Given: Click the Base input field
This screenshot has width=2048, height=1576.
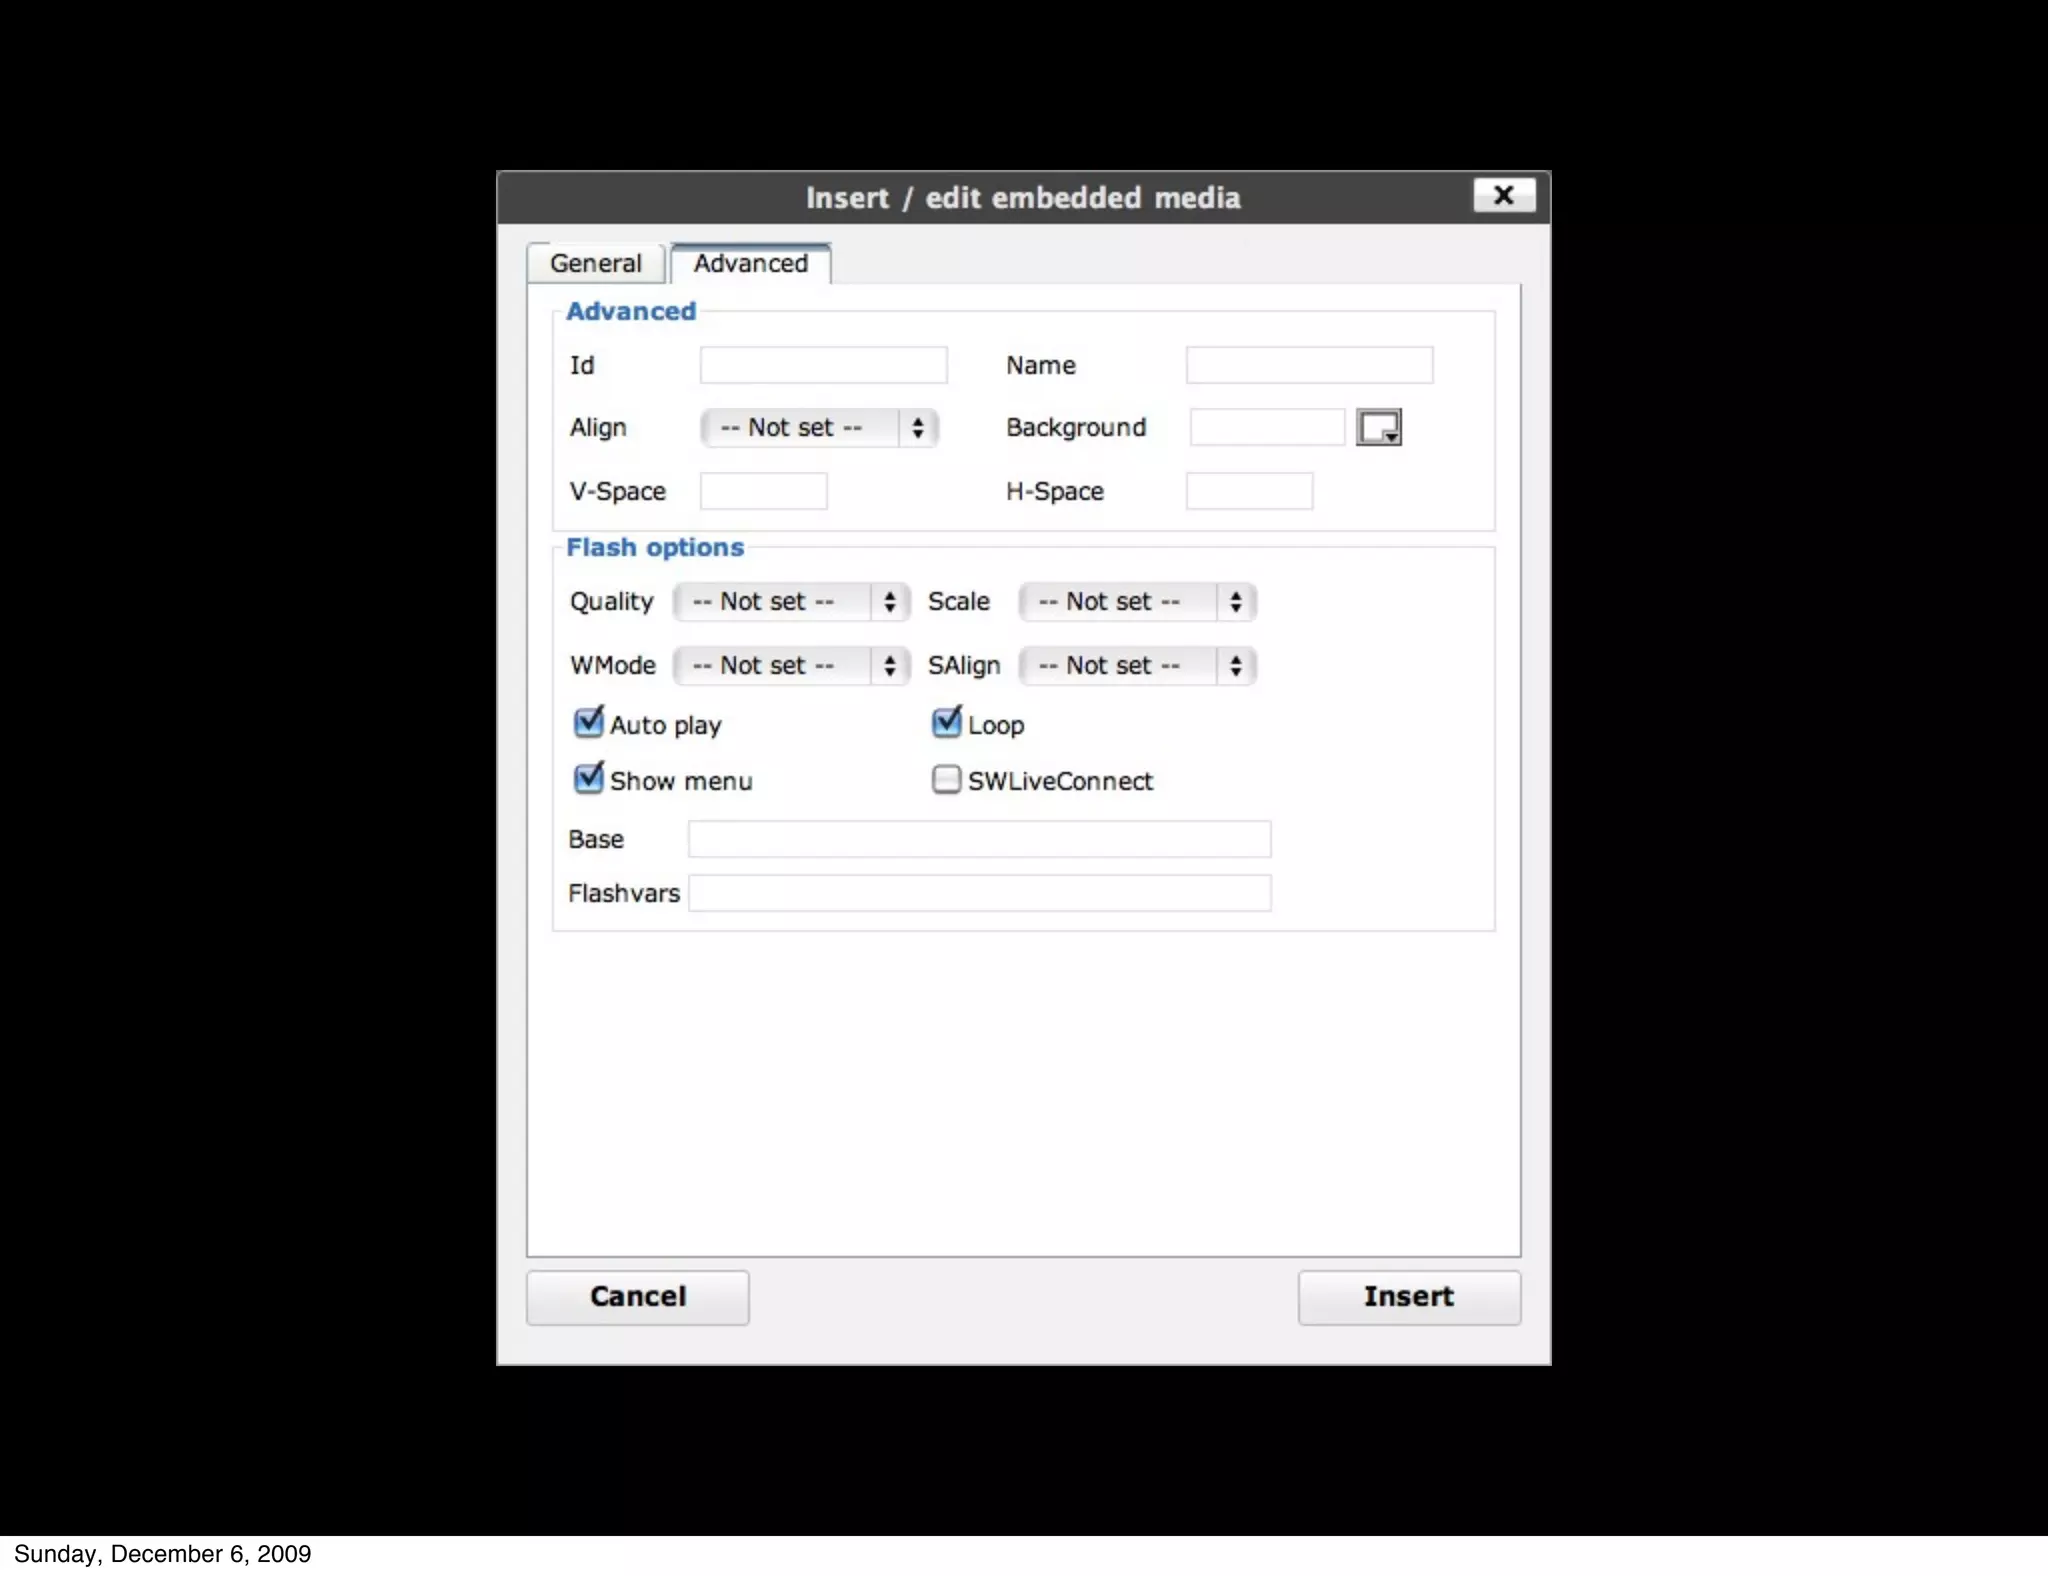Looking at the screenshot, I should (979, 839).
